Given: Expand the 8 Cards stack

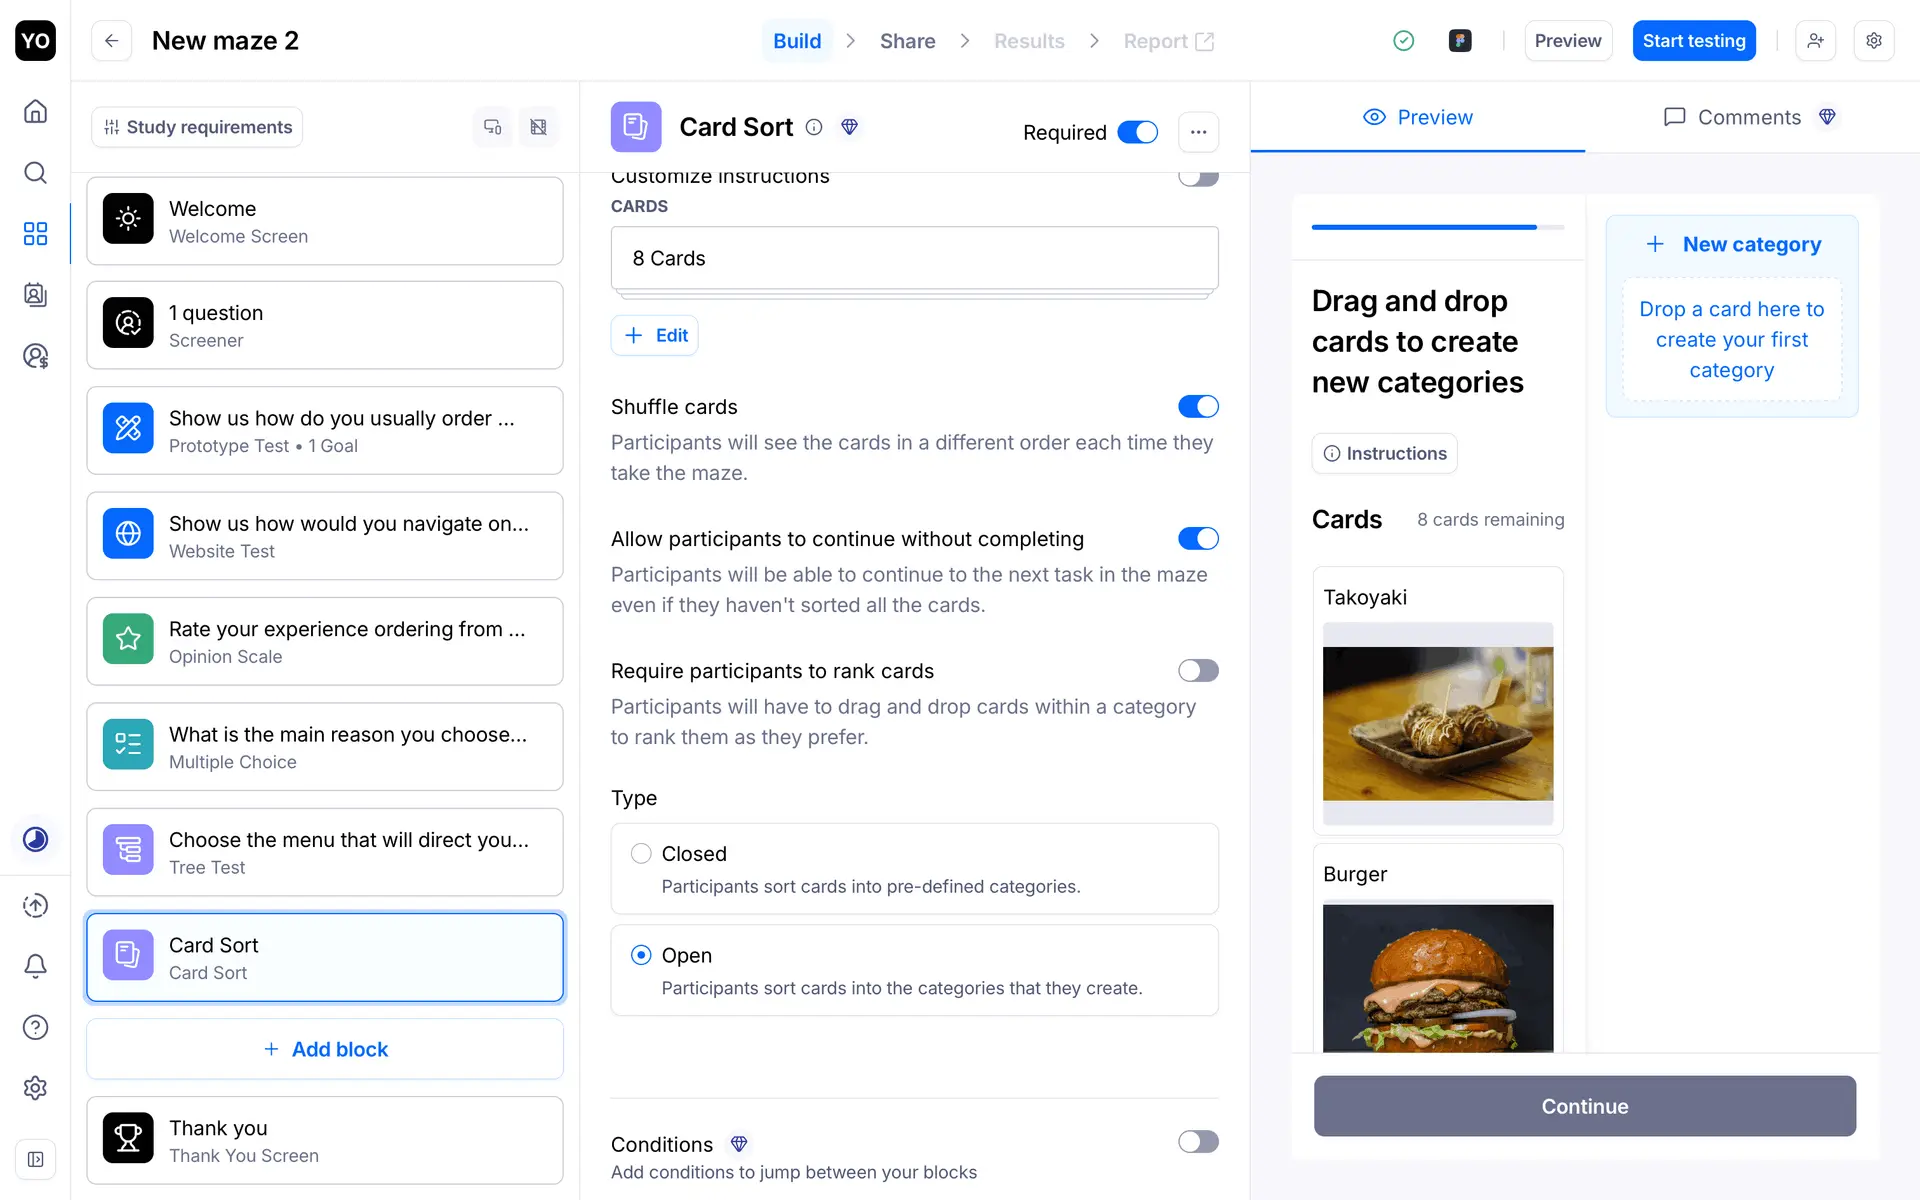Looking at the screenshot, I should click(x=914, y=258).
